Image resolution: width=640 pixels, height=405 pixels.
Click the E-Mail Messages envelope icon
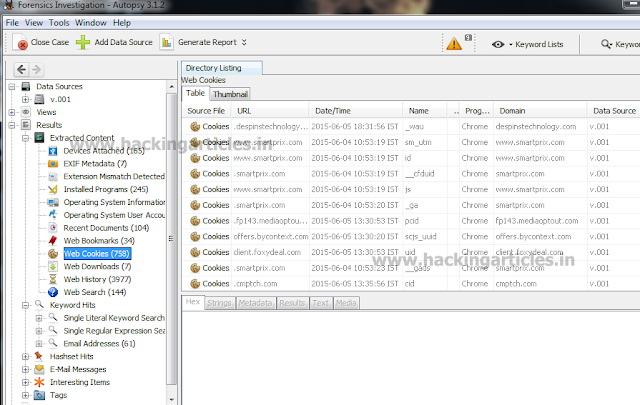pos(39,369)
